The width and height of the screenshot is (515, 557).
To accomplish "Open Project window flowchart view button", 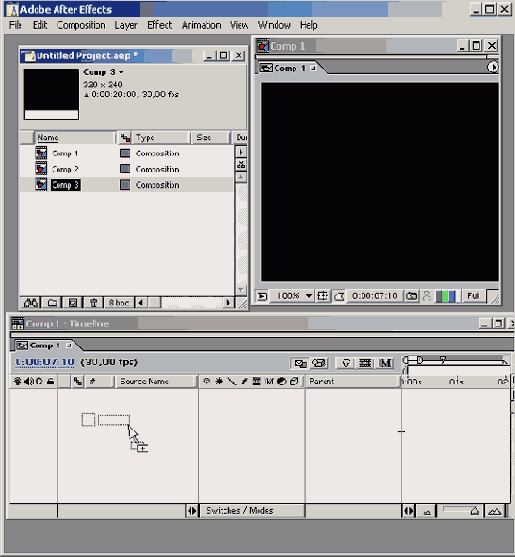I will tap(241, 164).
